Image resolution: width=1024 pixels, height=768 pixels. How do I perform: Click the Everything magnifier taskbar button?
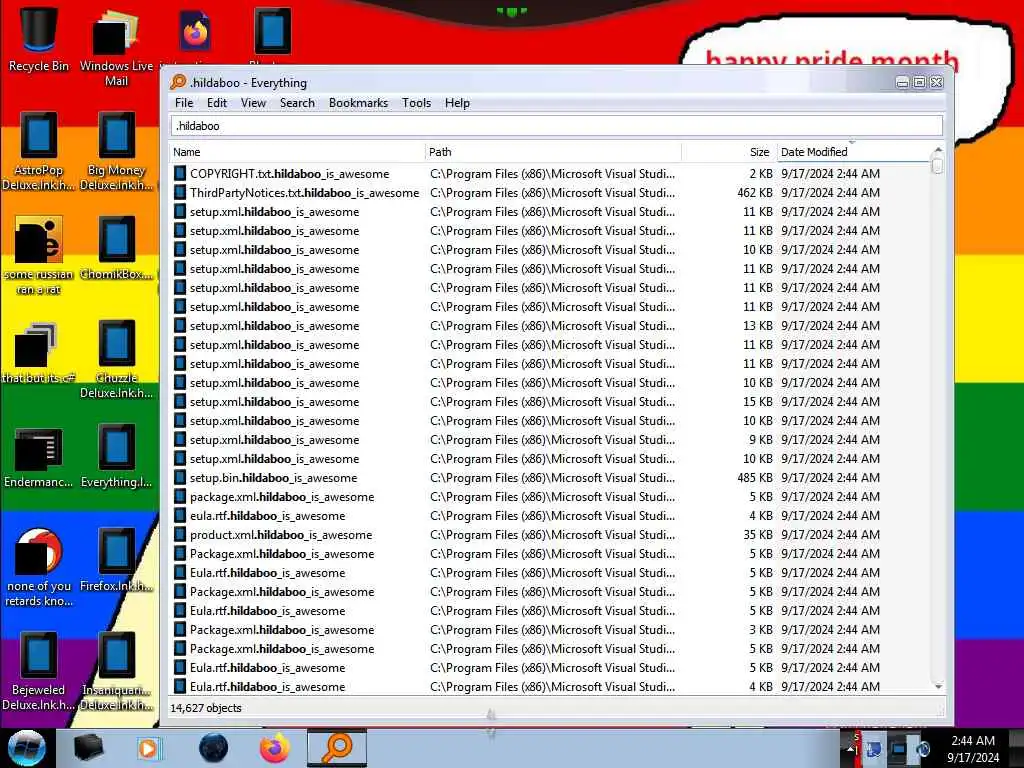point(338,748)
